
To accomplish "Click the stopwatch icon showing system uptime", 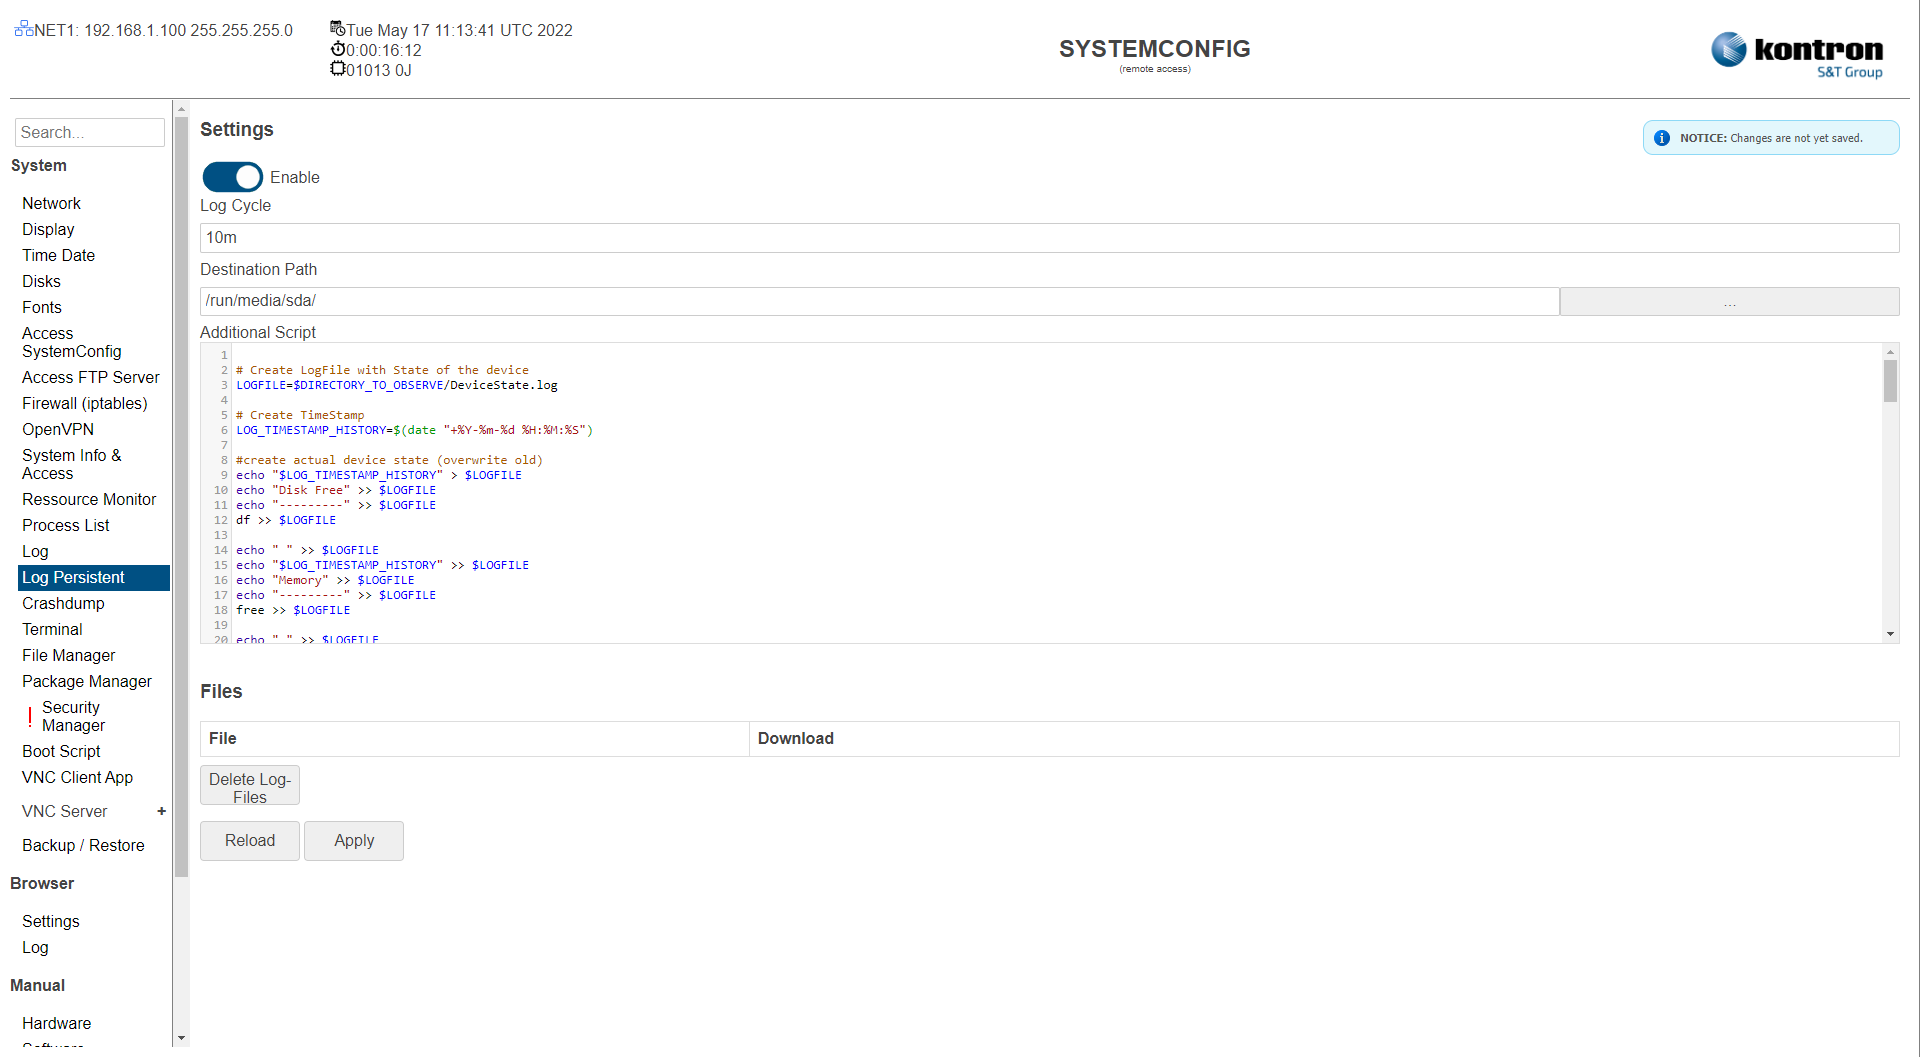I will click(x=337, y=49).
